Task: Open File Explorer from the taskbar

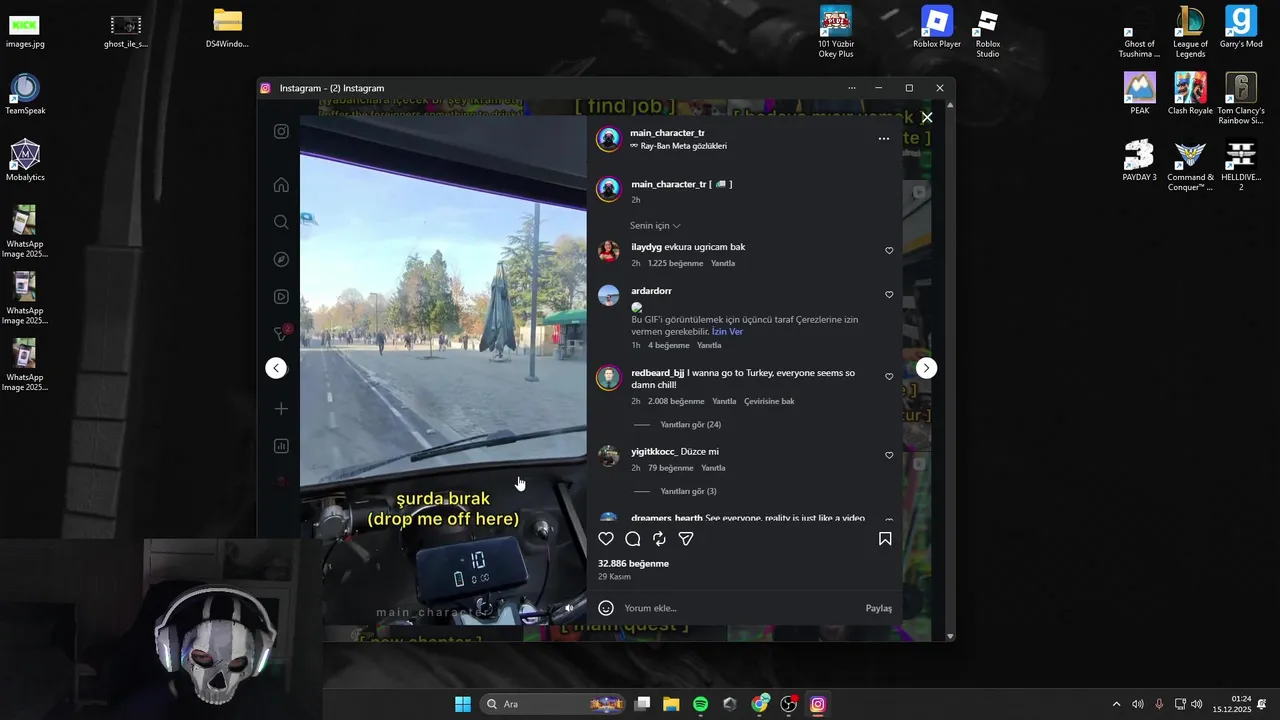Action: click(x=671, y=704)
